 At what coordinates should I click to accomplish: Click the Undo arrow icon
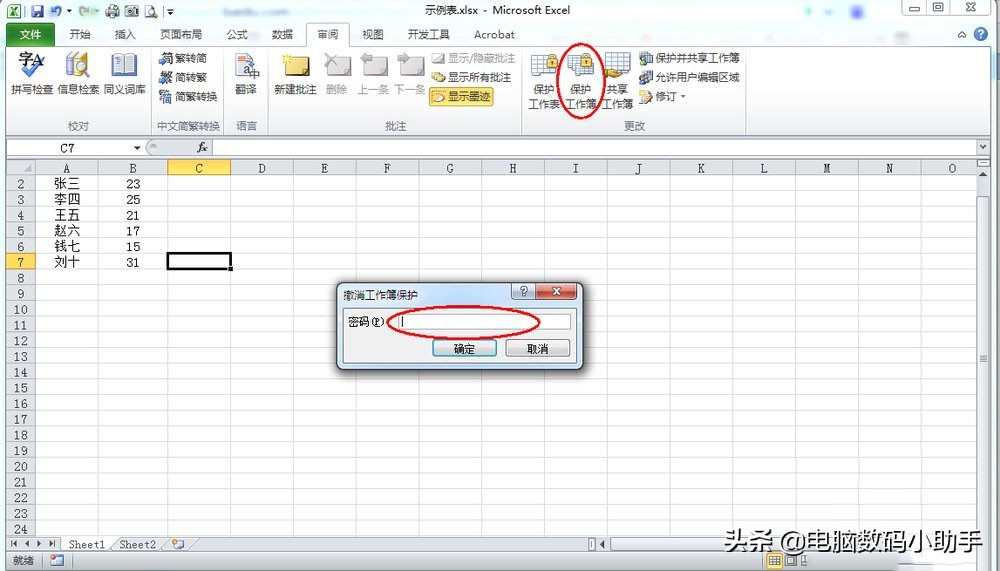pyautogui.click(x=56, y=11)
